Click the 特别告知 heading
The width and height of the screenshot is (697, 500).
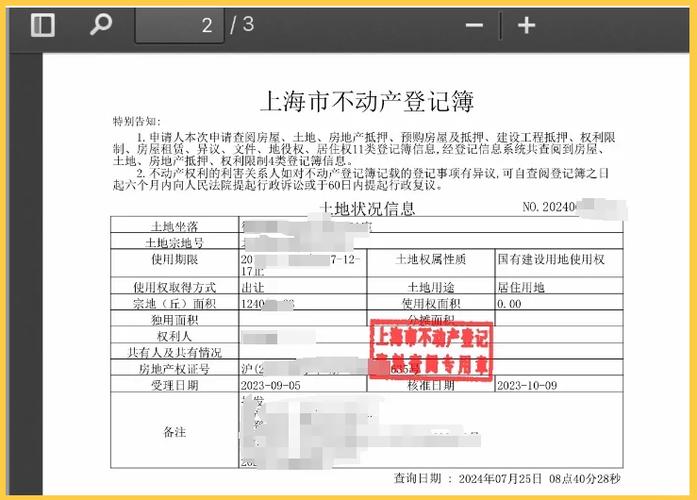coord(137,121)
